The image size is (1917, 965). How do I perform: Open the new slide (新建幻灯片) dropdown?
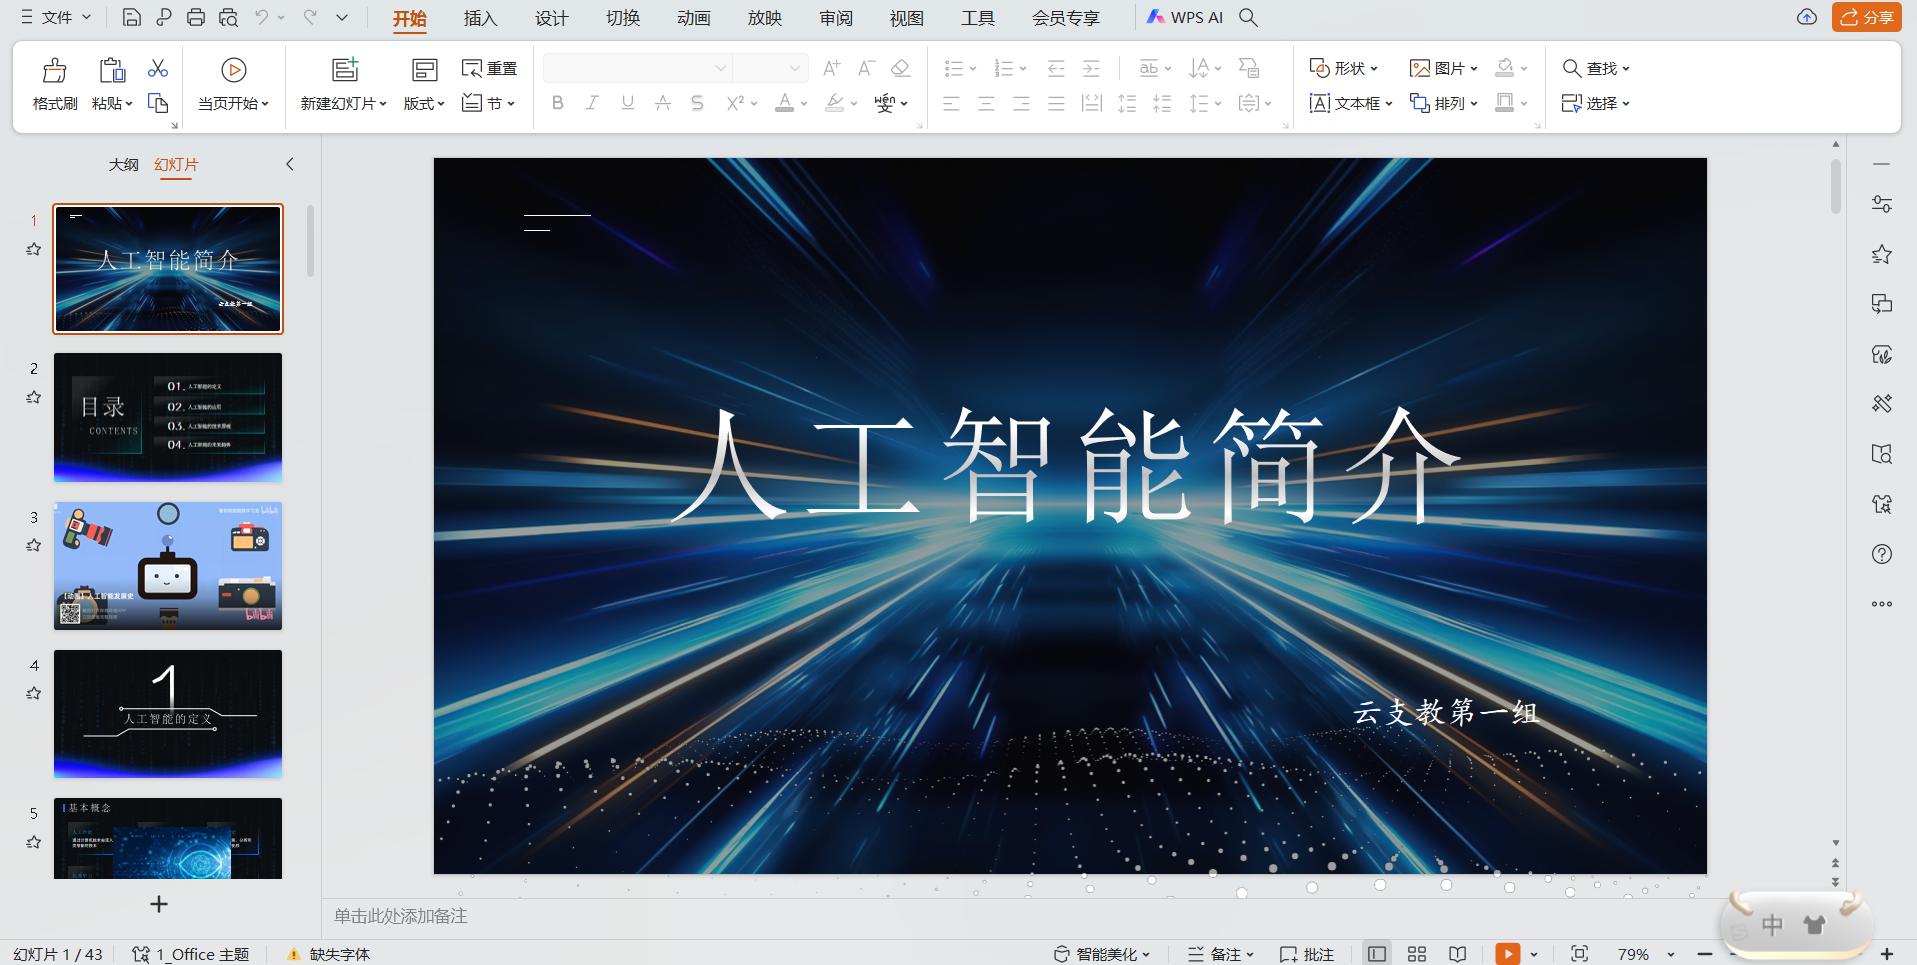tap(343, 103)
